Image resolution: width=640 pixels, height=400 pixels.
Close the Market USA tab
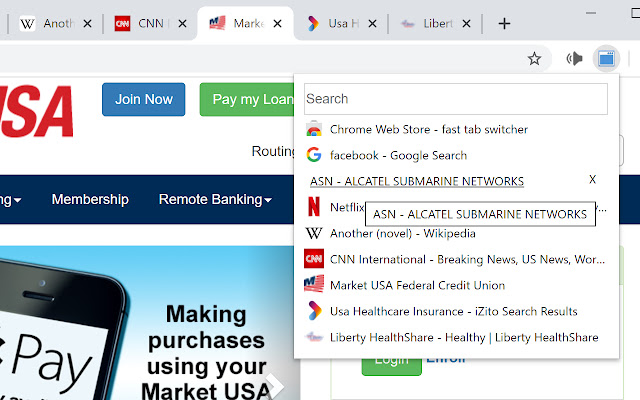click(x=277, y=24)
